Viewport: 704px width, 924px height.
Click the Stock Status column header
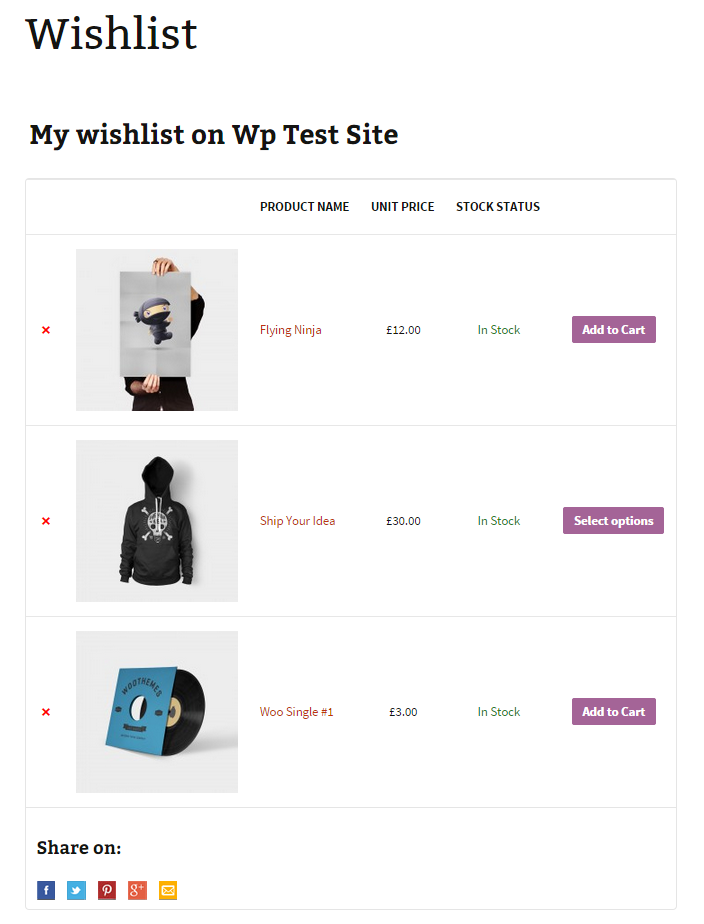[497, 207]
